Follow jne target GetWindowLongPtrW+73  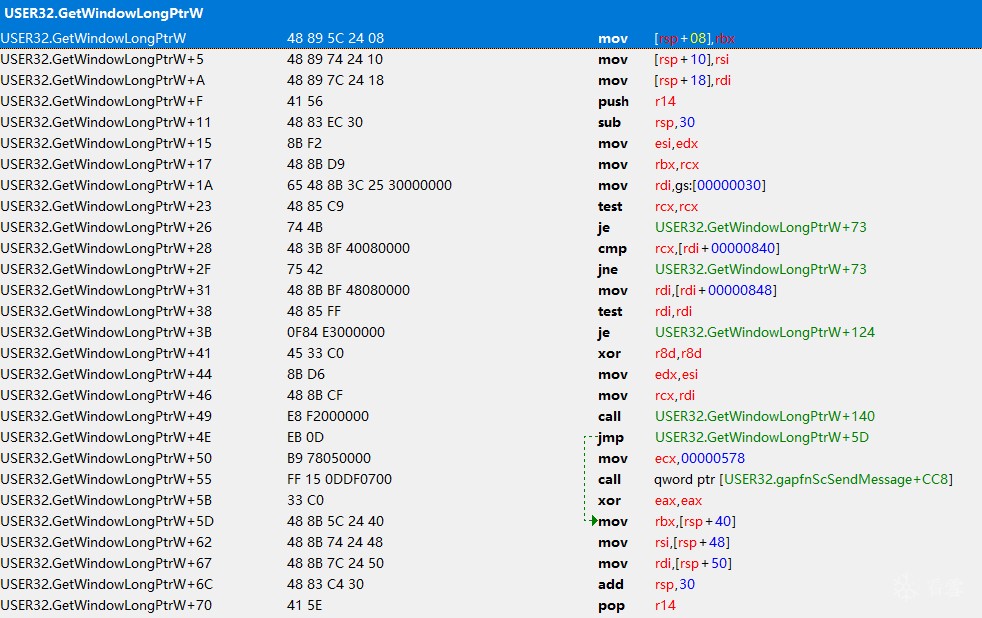(760, 269)
